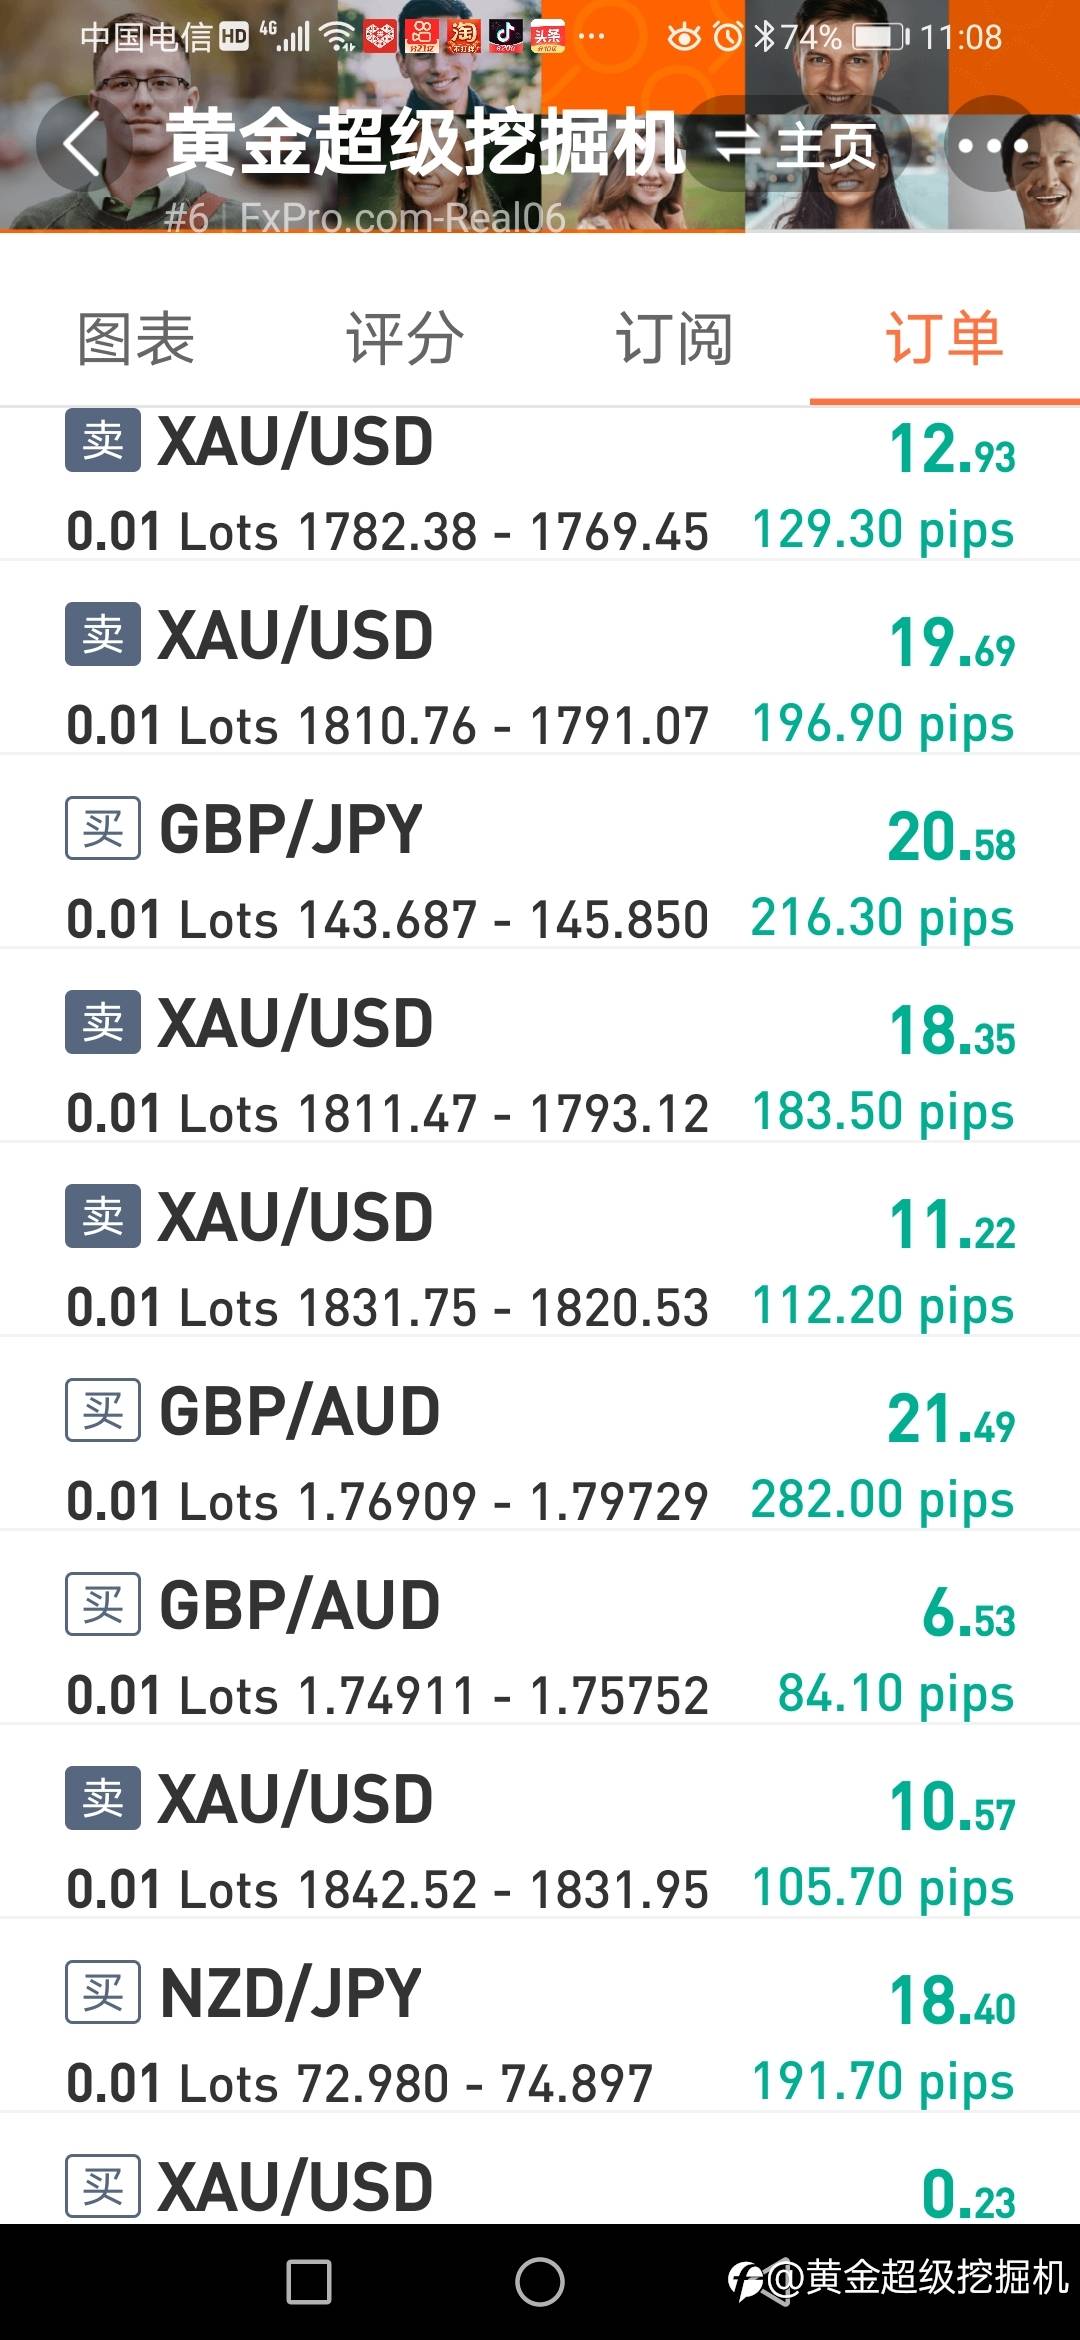Switch to the 图表 tab
Image resolution: width=1080 pixels, height=2340 pixels.
coord(136,338)
